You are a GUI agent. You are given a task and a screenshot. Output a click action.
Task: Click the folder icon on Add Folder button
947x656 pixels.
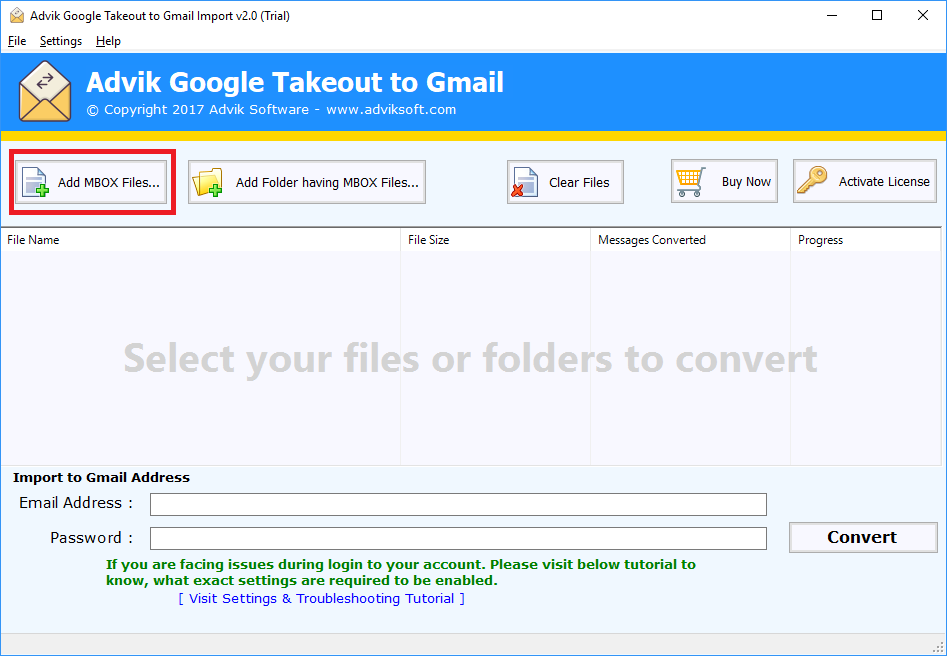207,182
